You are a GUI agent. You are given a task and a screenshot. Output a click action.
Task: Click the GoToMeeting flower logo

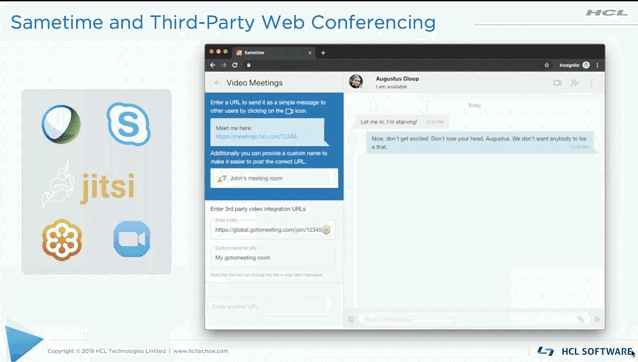(x=62, y=240)
